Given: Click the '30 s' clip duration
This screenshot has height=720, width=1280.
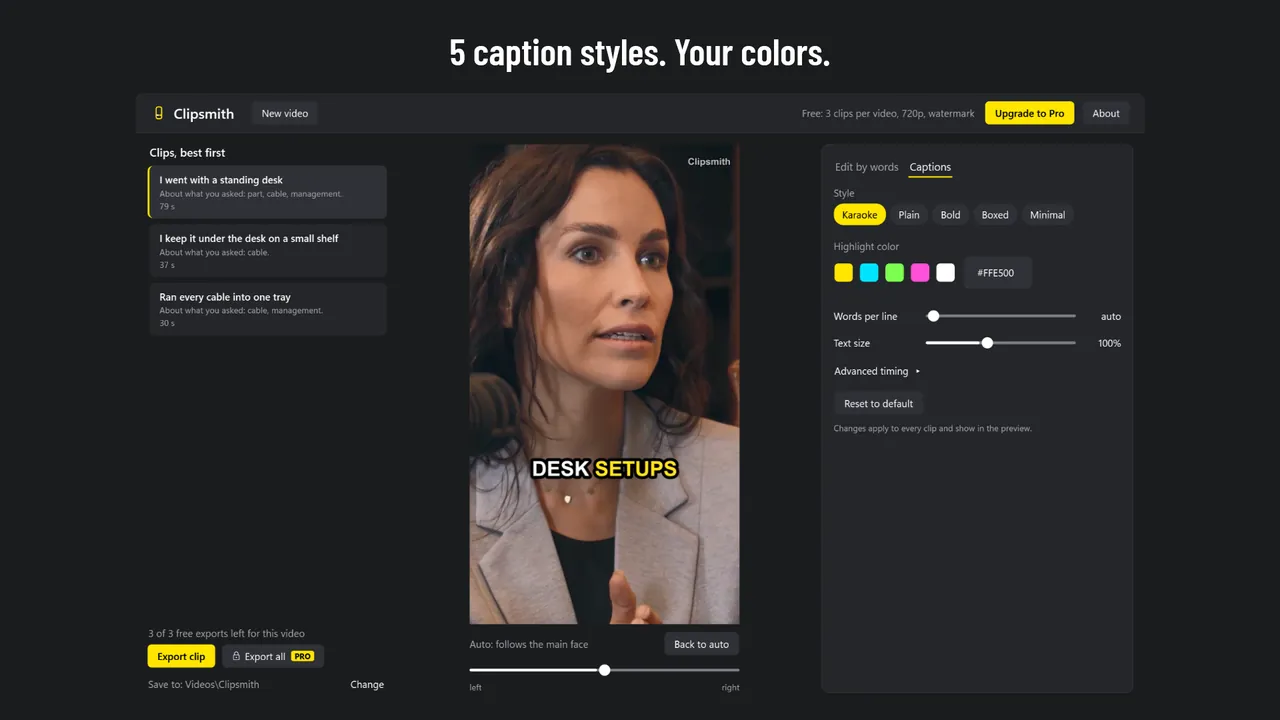Looking at the screenshot, I should click(167, 323).
